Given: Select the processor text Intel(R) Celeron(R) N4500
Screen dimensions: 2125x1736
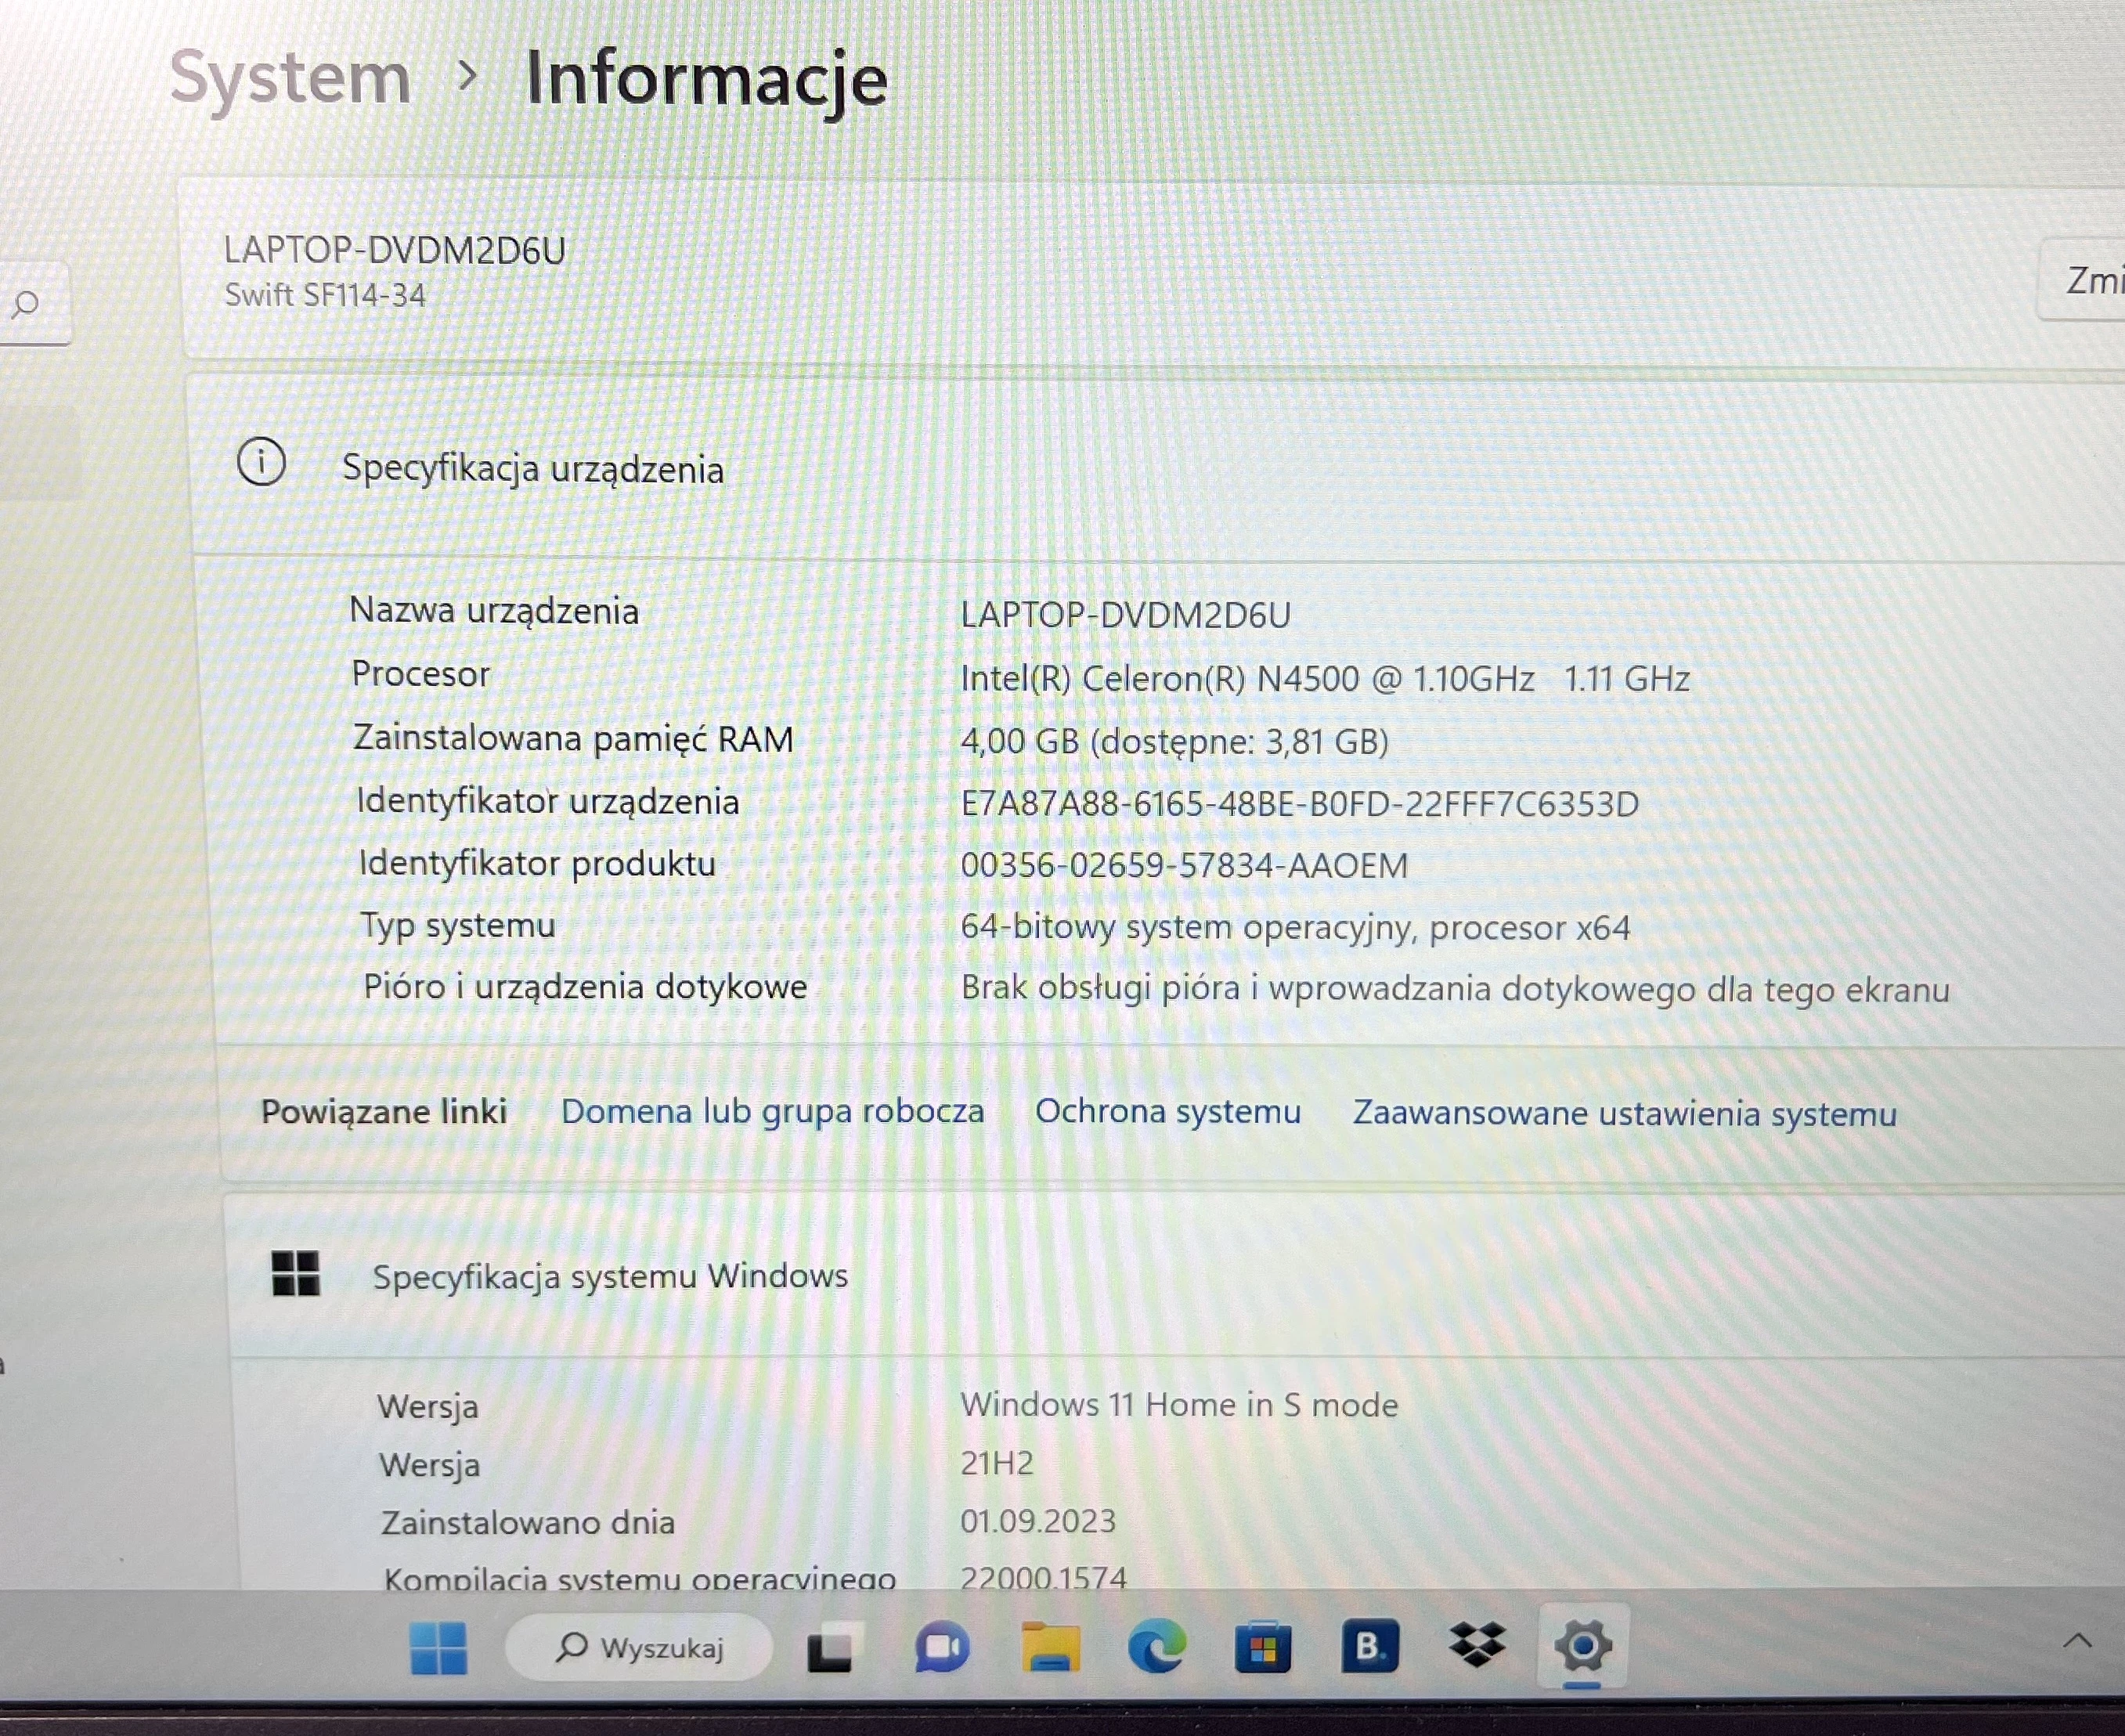Looking at the screenshot, I should [1159, 678].
